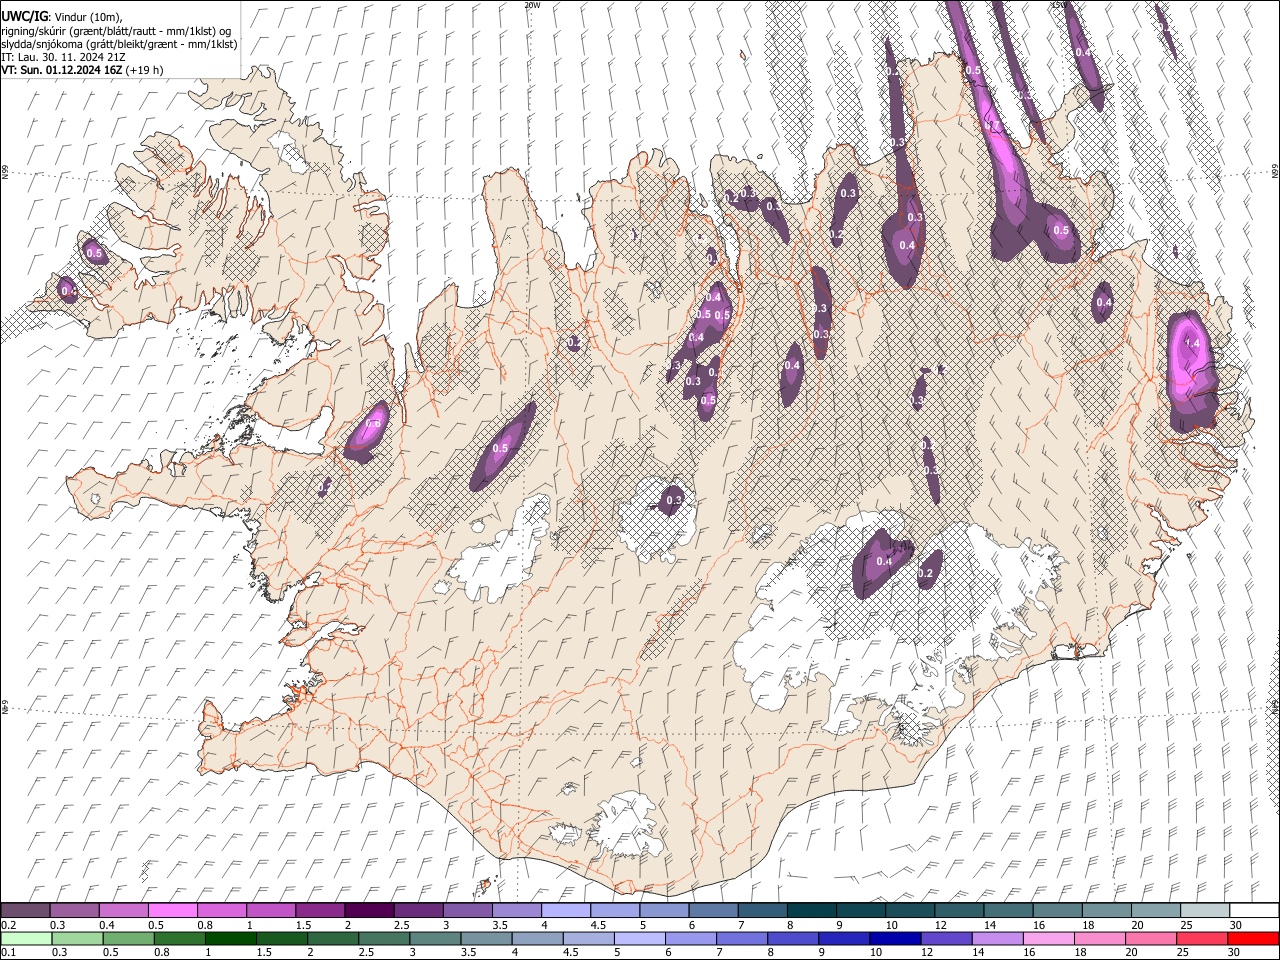Select bottom-row pale green swatch between 0.1 and 0.3
The height and width of the screenshot is (960, 1280).
coord(26,938)
